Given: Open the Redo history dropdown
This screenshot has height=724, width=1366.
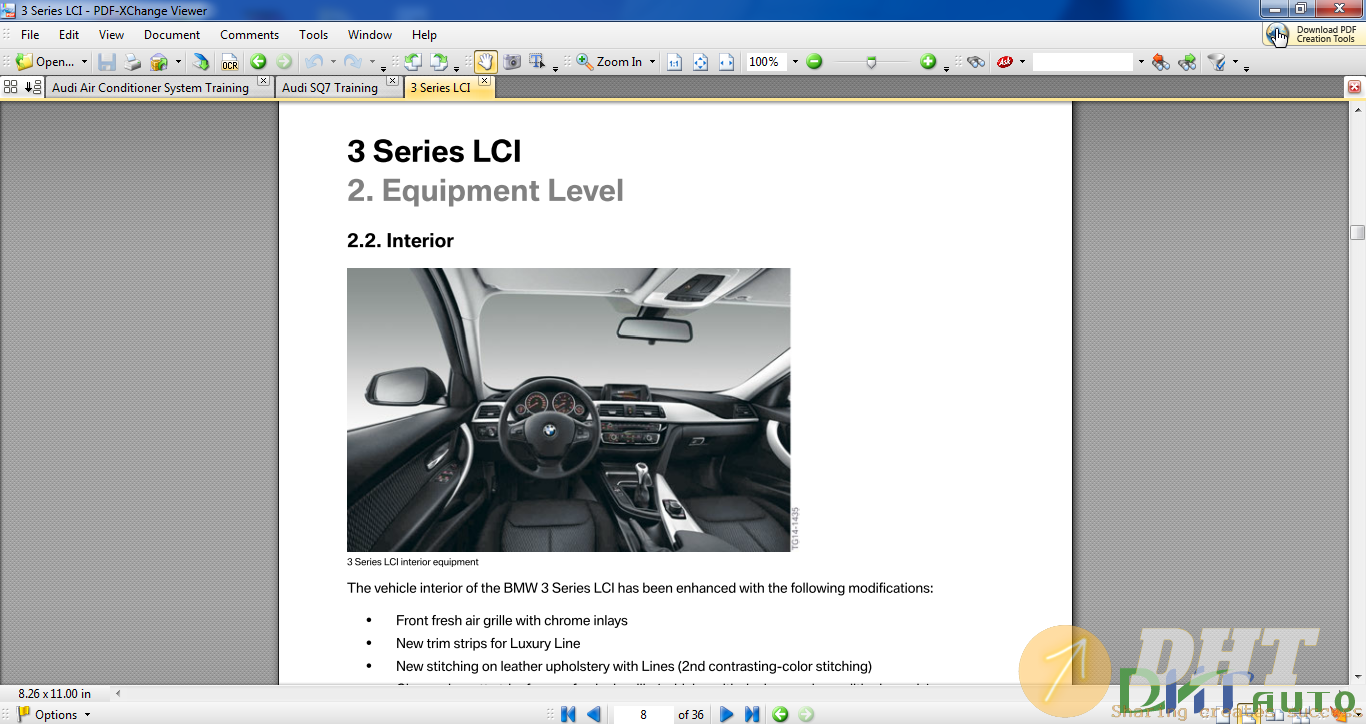Looking at the screenshot, I should [371, 62].
